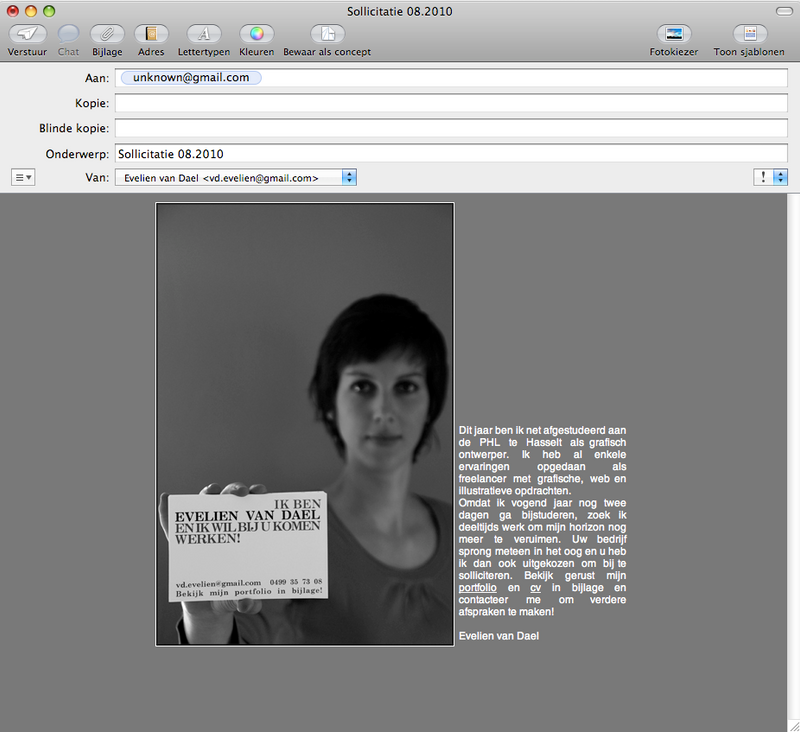Open the Kleuren color wheel

tap(257, 34)
